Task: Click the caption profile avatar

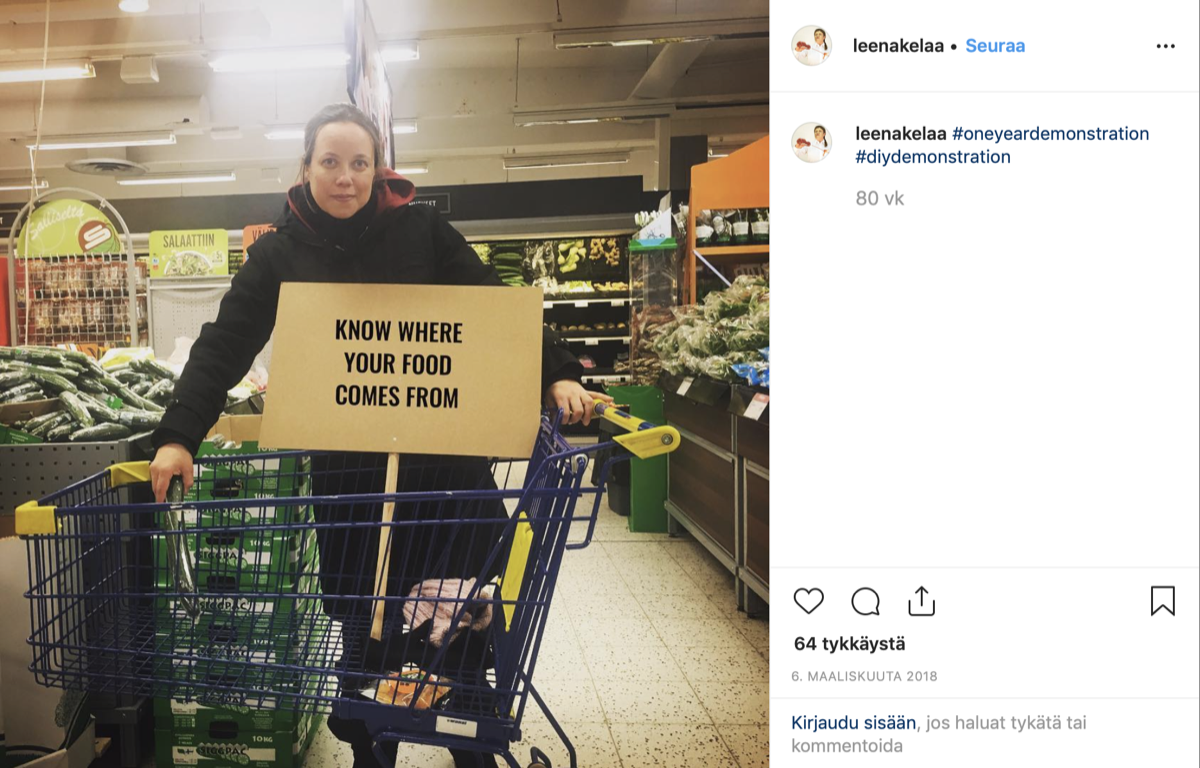Action: (811, 142)
